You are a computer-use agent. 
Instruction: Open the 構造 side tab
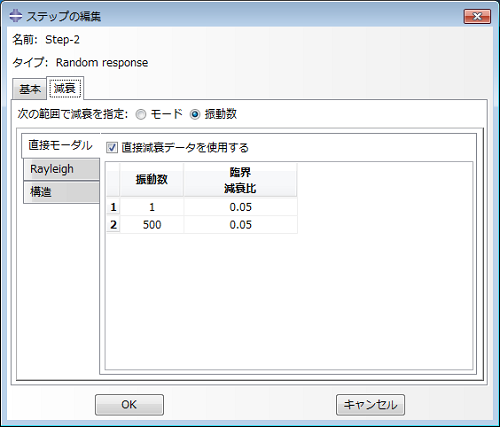coord(61,192)
